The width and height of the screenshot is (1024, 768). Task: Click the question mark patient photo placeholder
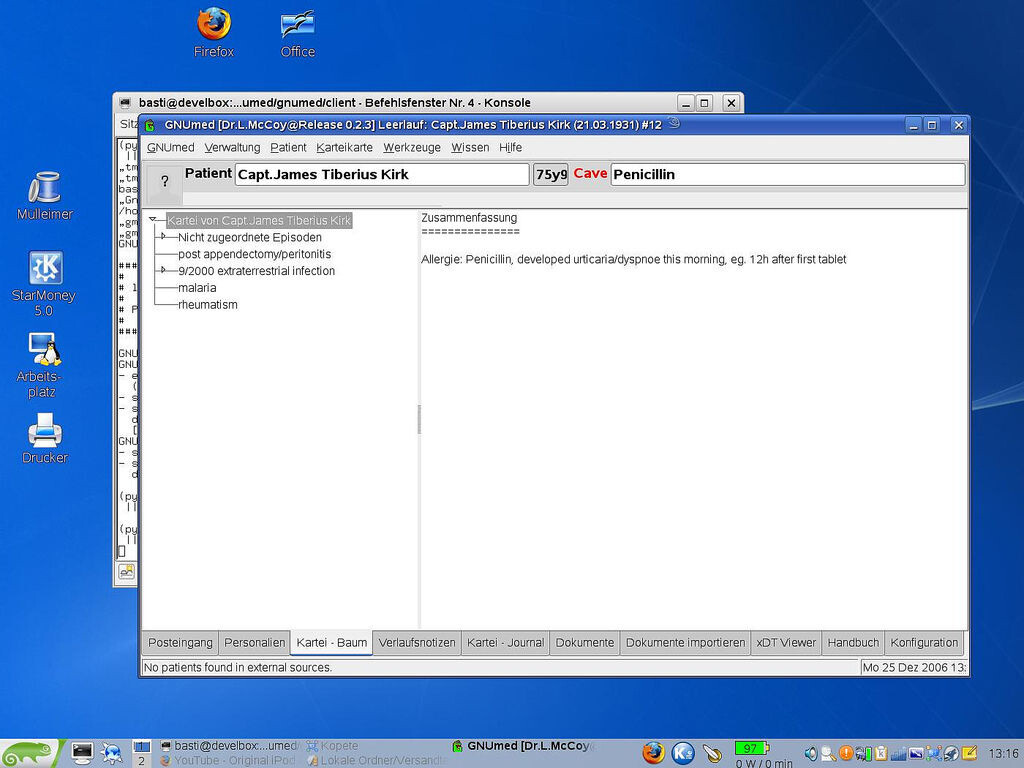(165, 182)
